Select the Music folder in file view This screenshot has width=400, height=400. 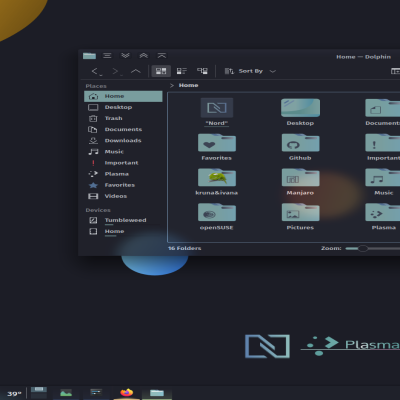pyautogui.click(x=383, y=177)
